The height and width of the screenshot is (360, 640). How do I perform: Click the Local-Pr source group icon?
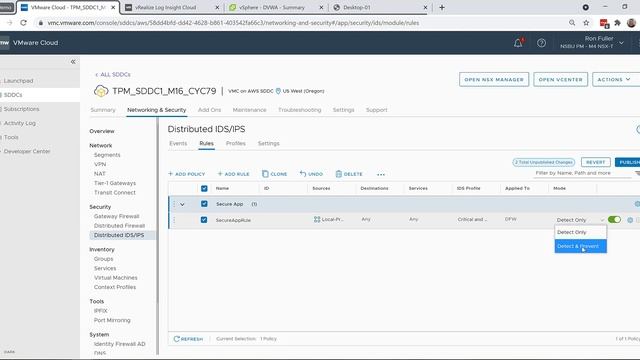click(x=317, y=219)
